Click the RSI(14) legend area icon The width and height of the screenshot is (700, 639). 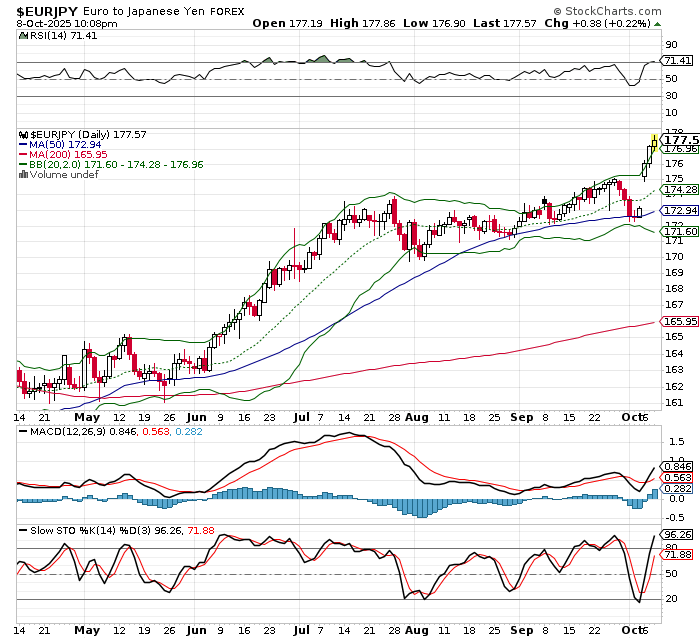point(24,35)
